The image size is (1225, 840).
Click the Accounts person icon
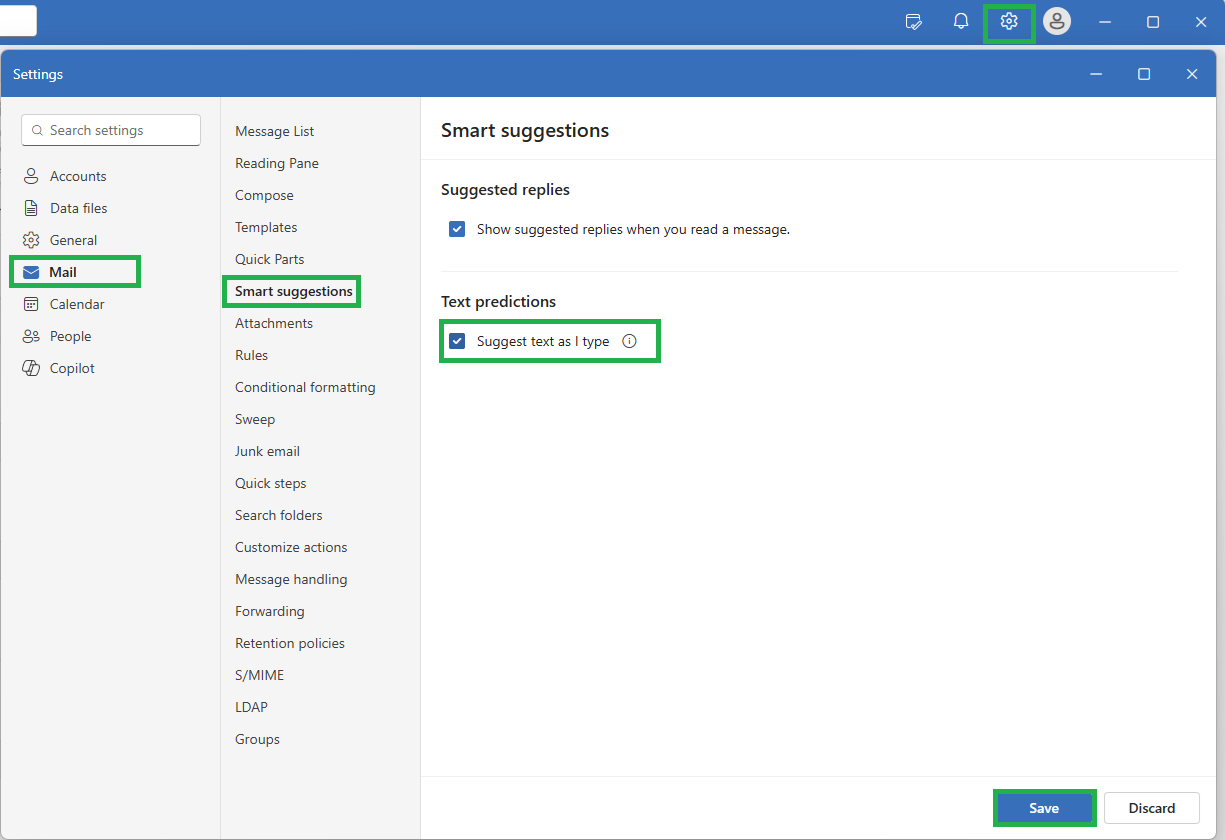[31, 176]
